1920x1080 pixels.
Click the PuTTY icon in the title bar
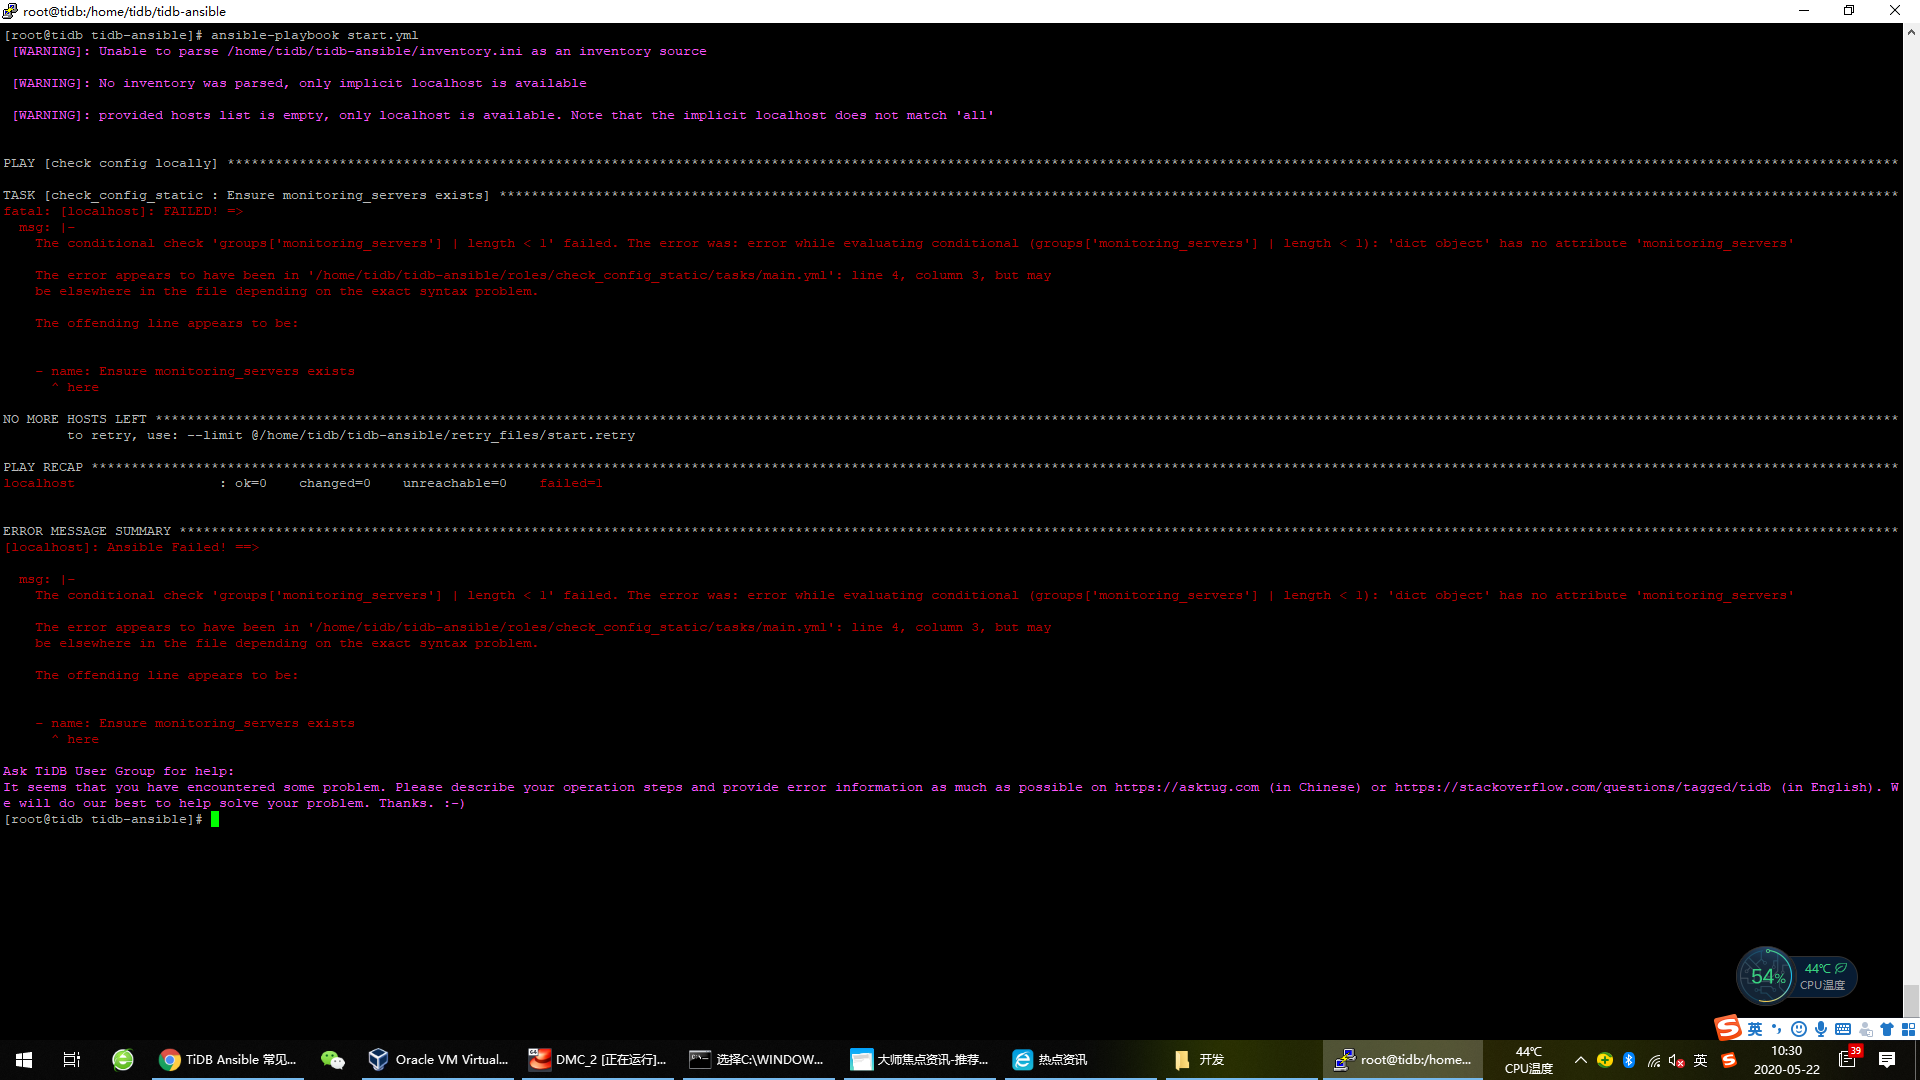pos(10,11)
